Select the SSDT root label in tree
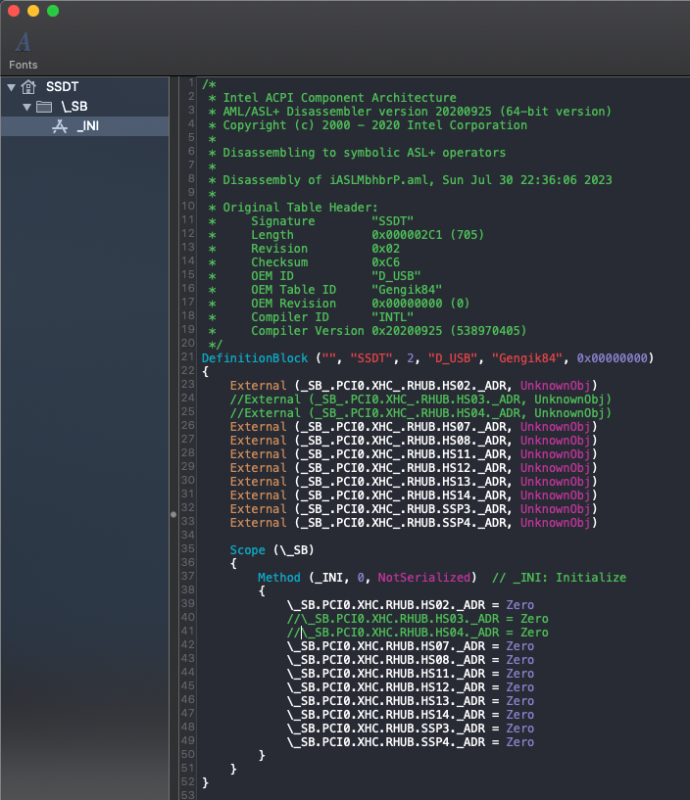The height and width of the screenshot is (800, 690). [x=62, y=87]
